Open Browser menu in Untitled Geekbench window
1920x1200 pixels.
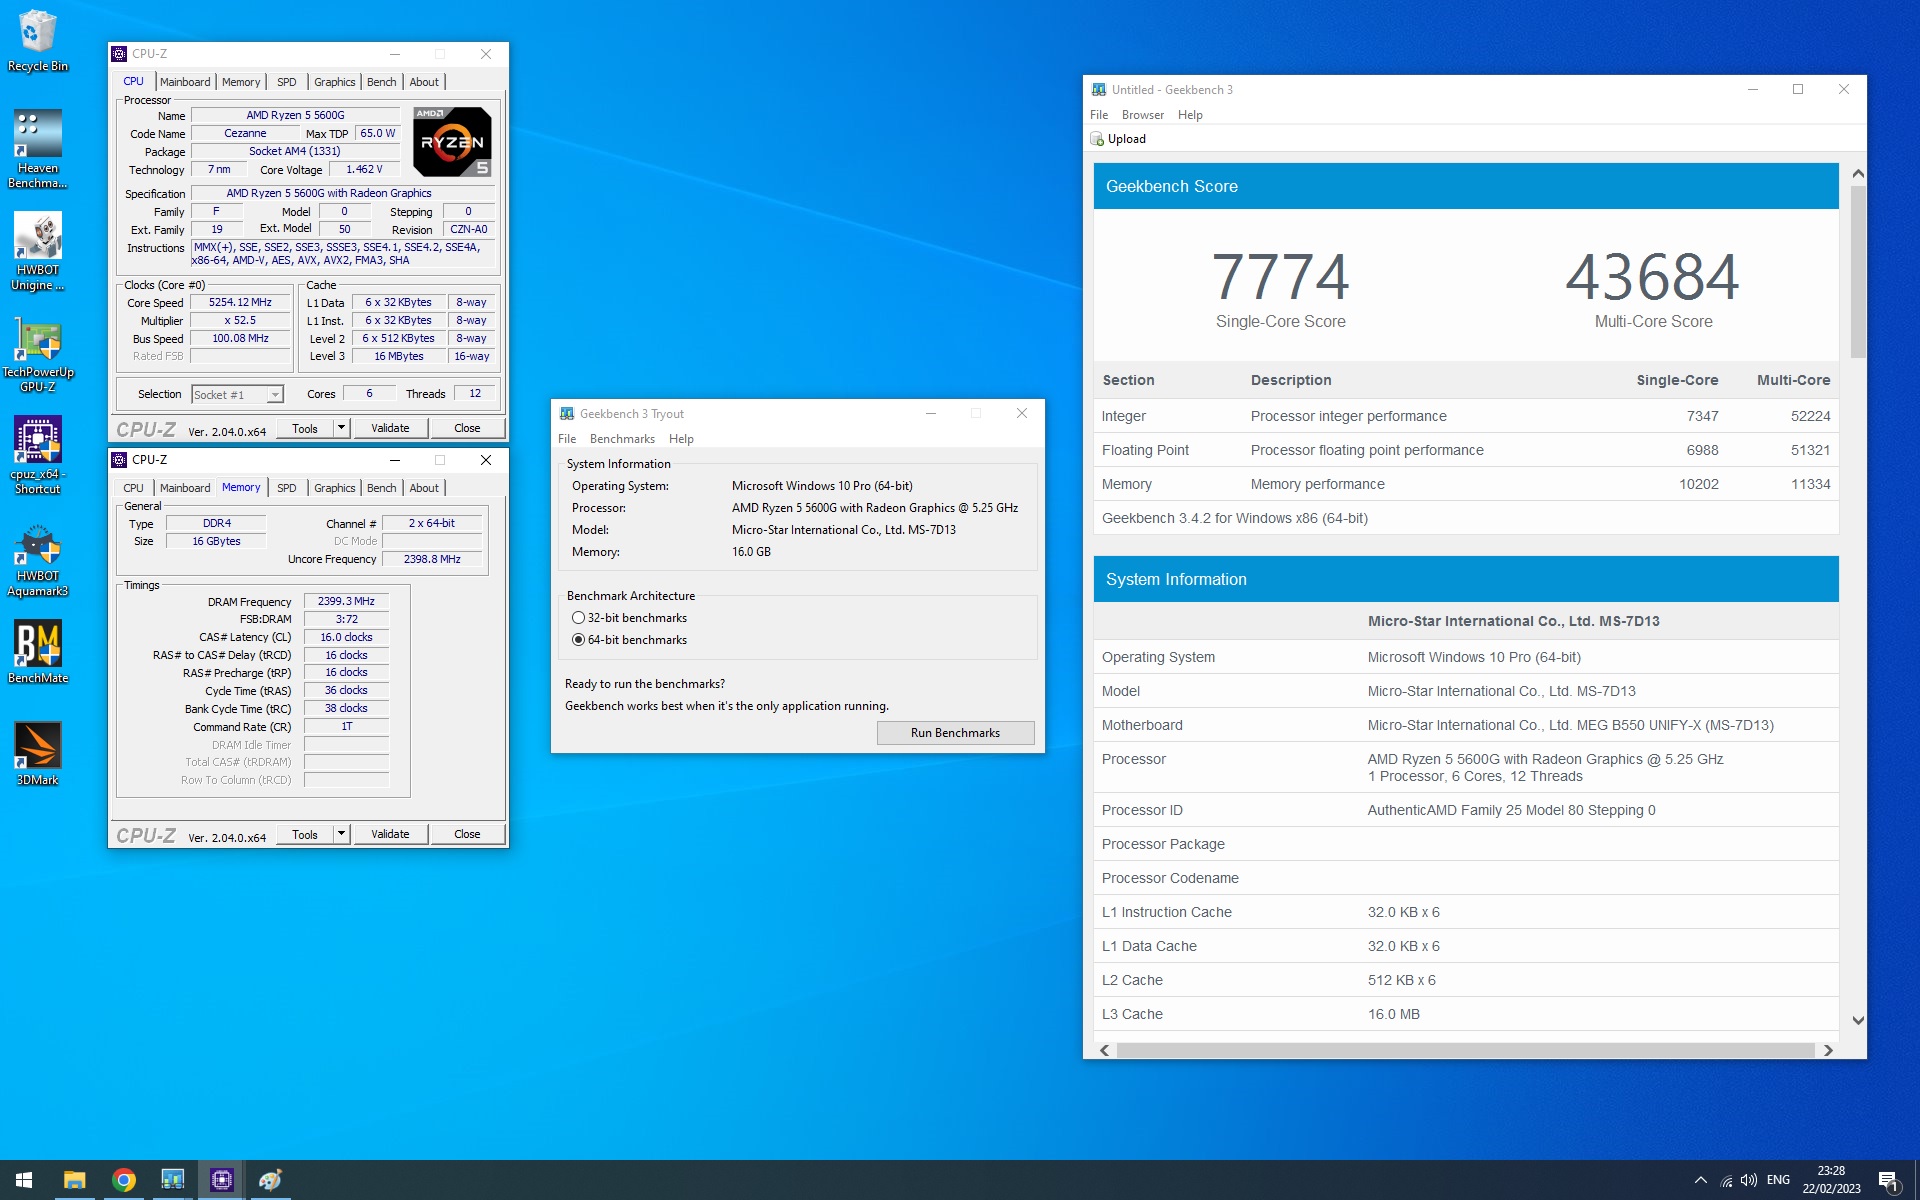click(1143, 115)
